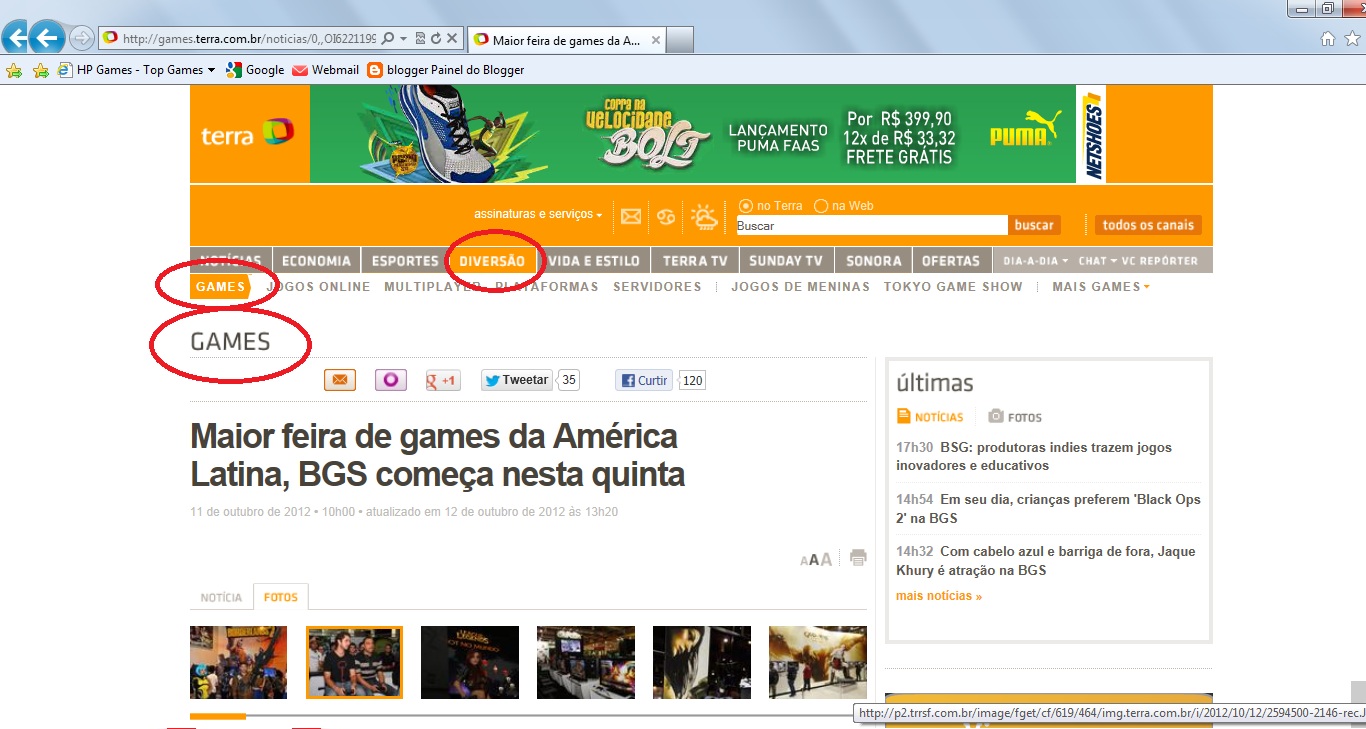This screenshot has height=729, width=1366.
Task: Expand the HP Games bookmark dropdown arrow
Action: pyautogui.click(x=211, y=70)
